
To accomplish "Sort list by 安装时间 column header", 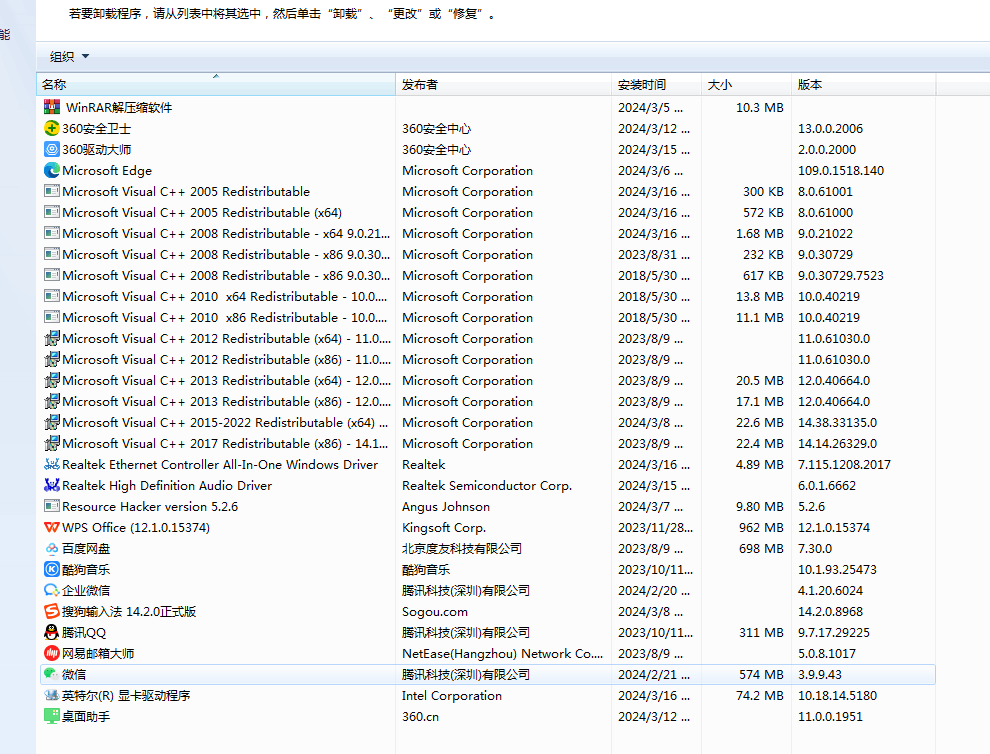I will 656,85.
